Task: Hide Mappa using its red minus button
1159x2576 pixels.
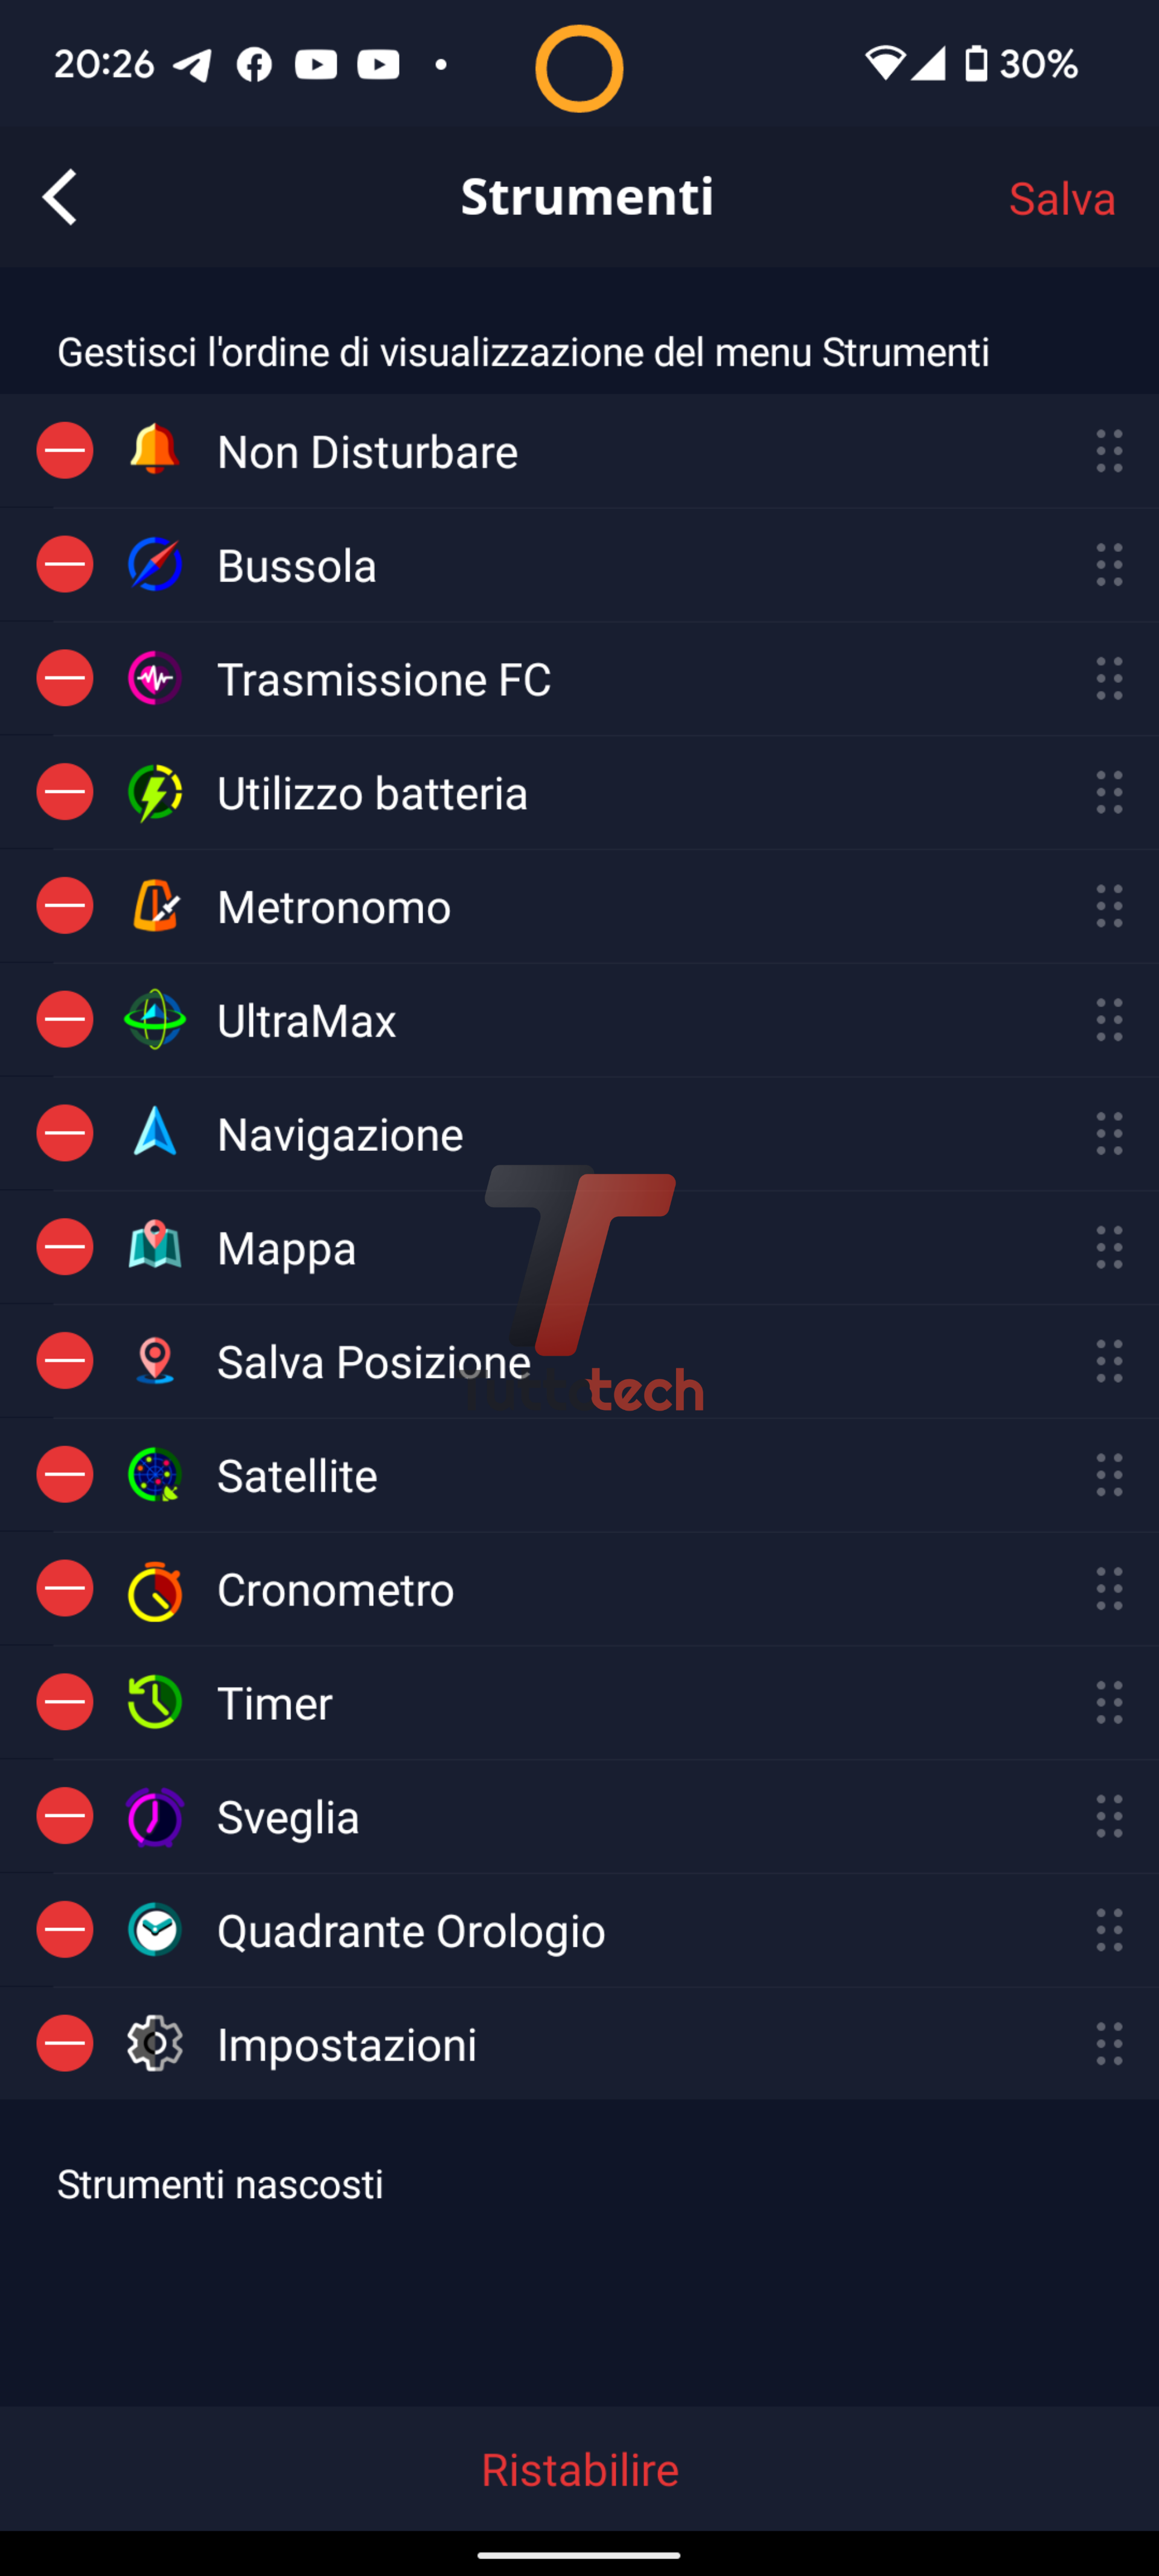Action: coord(65,1248)
